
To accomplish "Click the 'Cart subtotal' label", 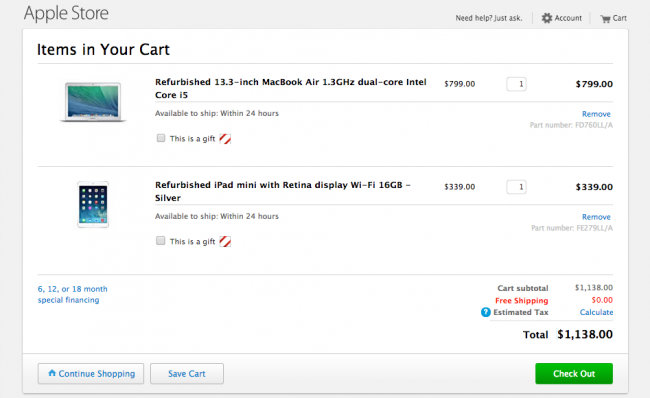I will (523, 288).
